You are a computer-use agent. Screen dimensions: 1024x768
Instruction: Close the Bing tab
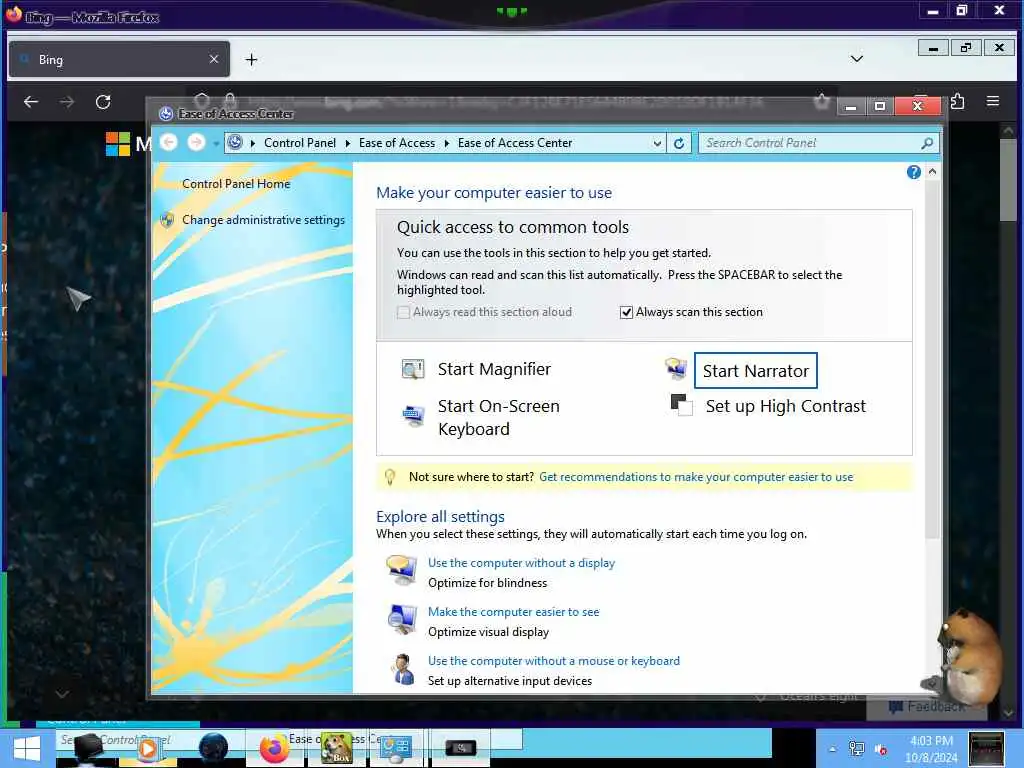point(214,59)
